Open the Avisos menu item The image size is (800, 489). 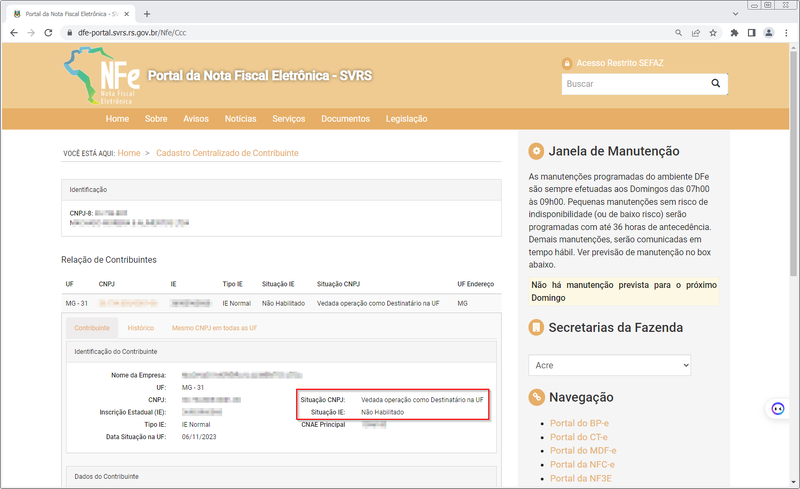(196, 118)
